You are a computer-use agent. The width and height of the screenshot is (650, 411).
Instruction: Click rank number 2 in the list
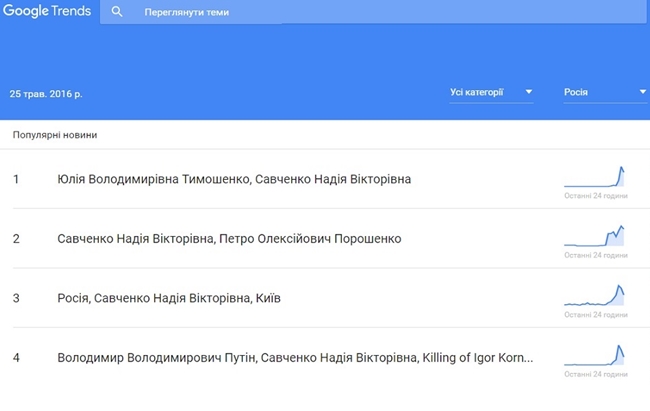click(16, 239)
